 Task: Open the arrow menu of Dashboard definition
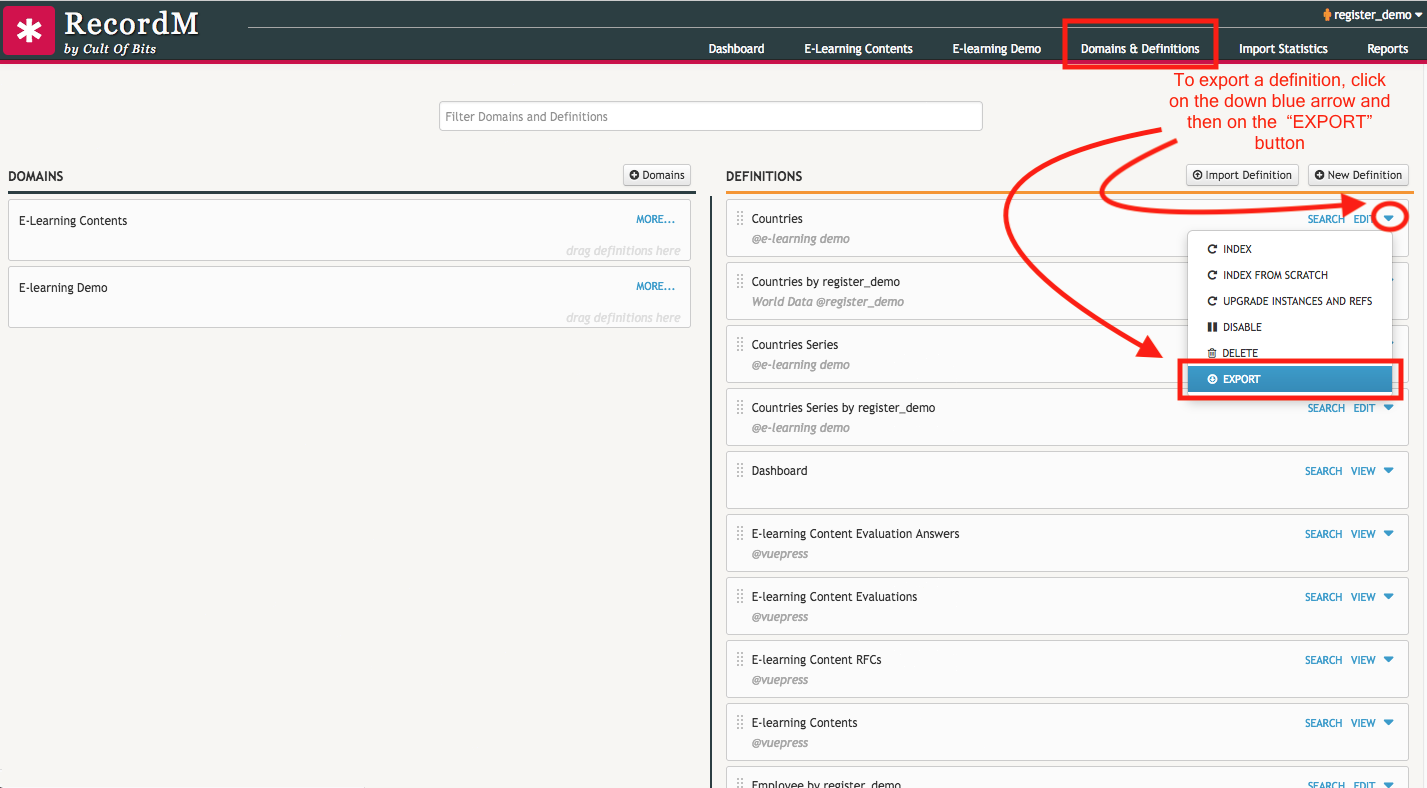[x=1389, y=470]
